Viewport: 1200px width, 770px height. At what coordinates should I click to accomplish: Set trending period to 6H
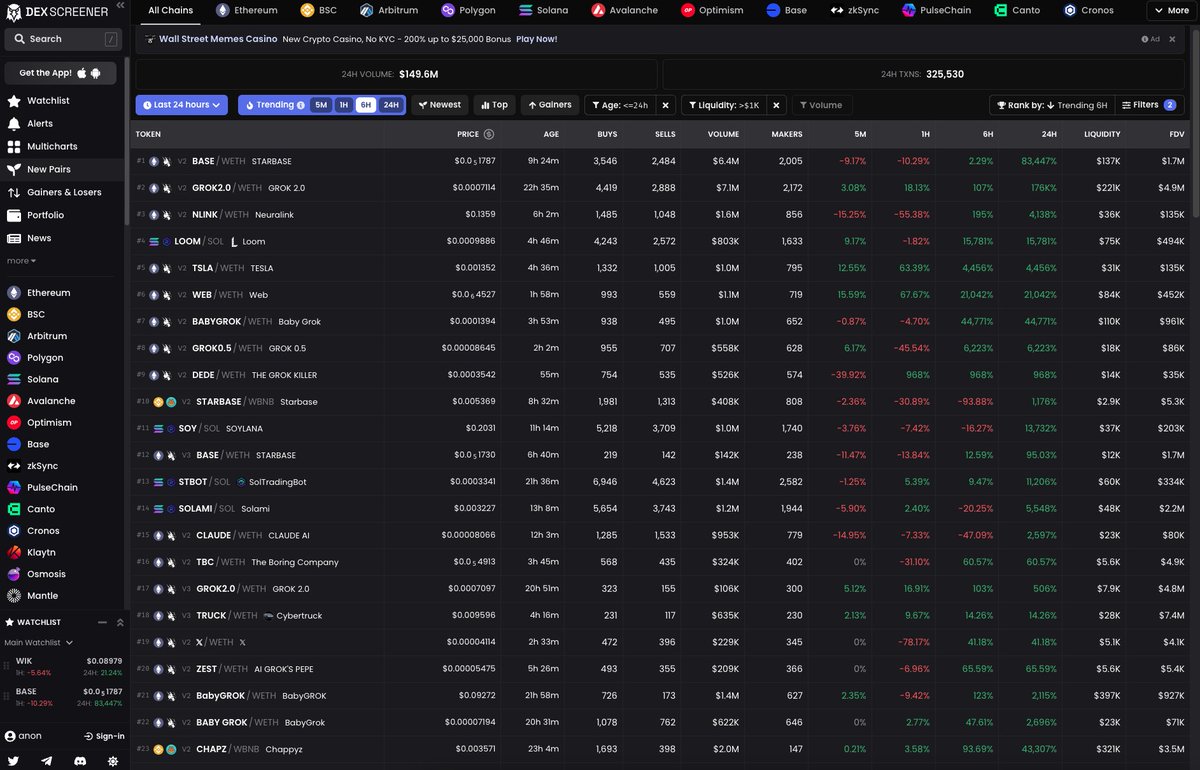click(x=366, y=105)
